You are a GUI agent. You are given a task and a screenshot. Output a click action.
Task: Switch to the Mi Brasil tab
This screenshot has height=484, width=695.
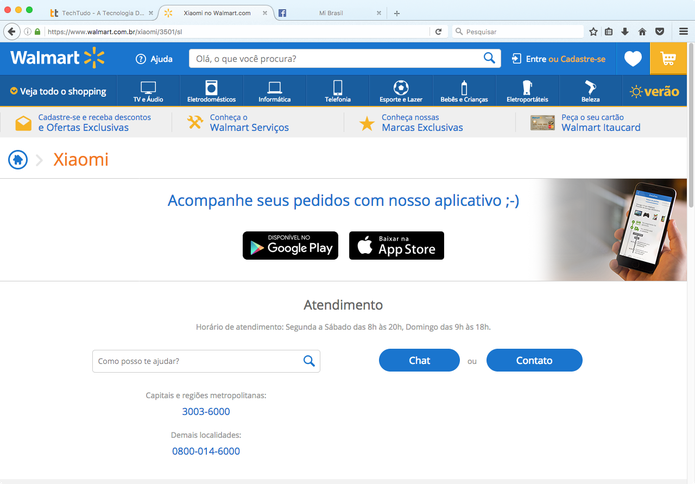[331, 13]
